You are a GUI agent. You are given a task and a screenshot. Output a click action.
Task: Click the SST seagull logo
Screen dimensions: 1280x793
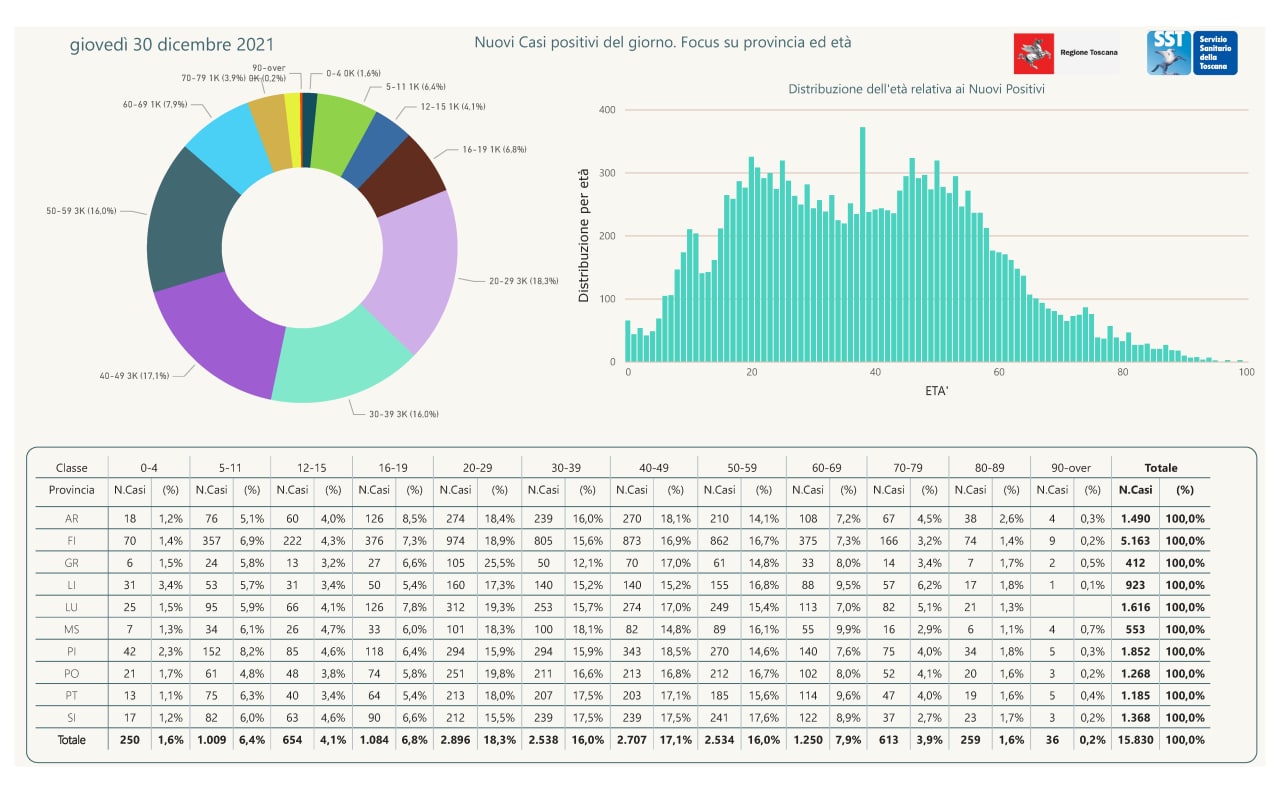[1167, 53]
